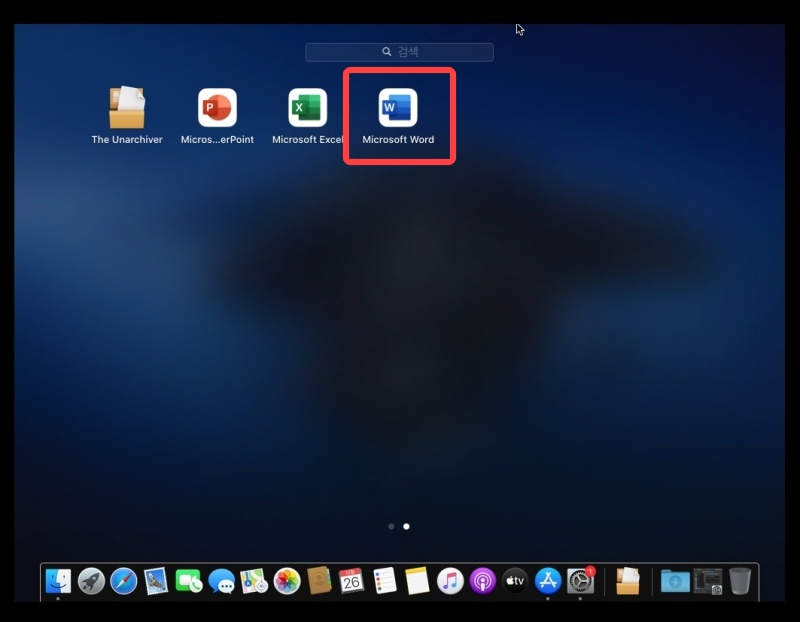This screenshot has width=800, height=622.
Task: Open Finder from the Dock
Action: [x=58, y=581]
